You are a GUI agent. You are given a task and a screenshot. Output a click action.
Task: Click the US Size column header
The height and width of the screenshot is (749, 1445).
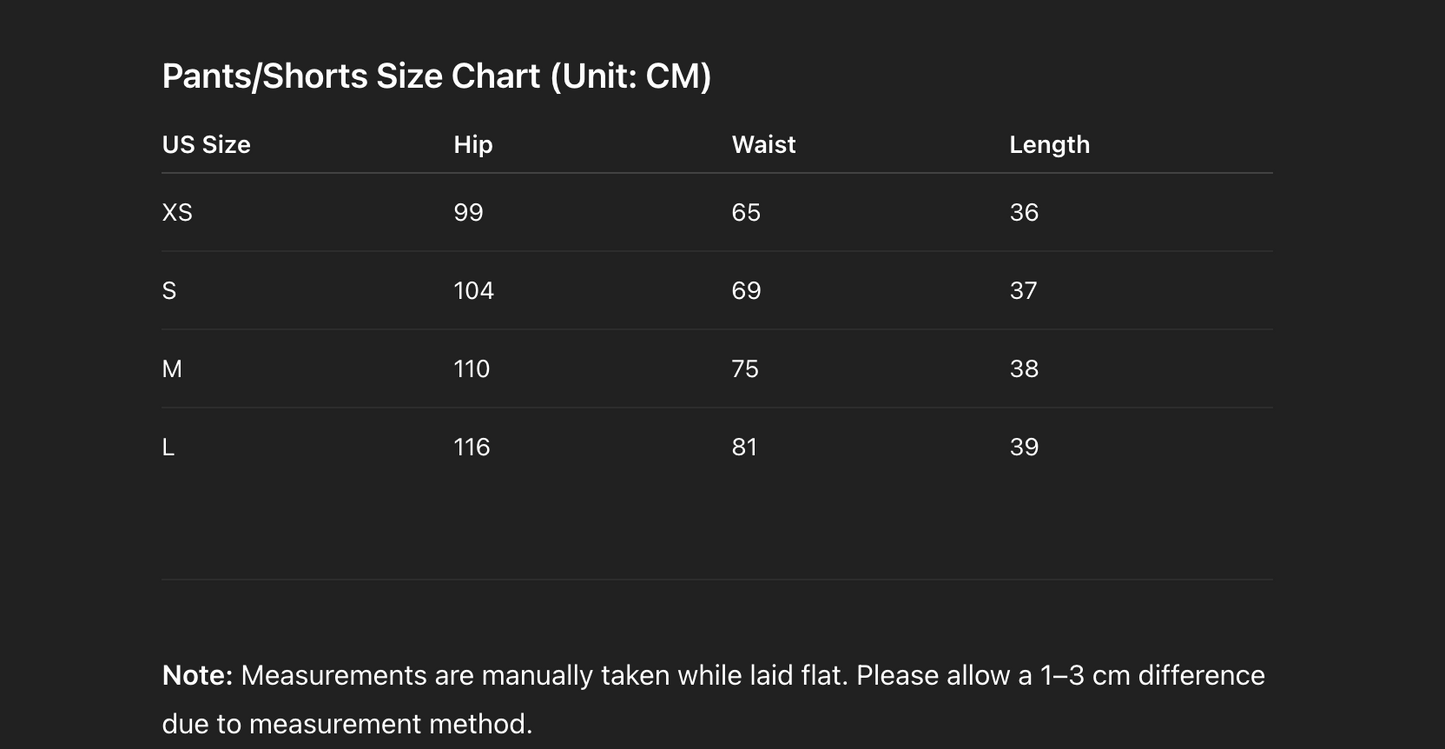tap(206, 144)
